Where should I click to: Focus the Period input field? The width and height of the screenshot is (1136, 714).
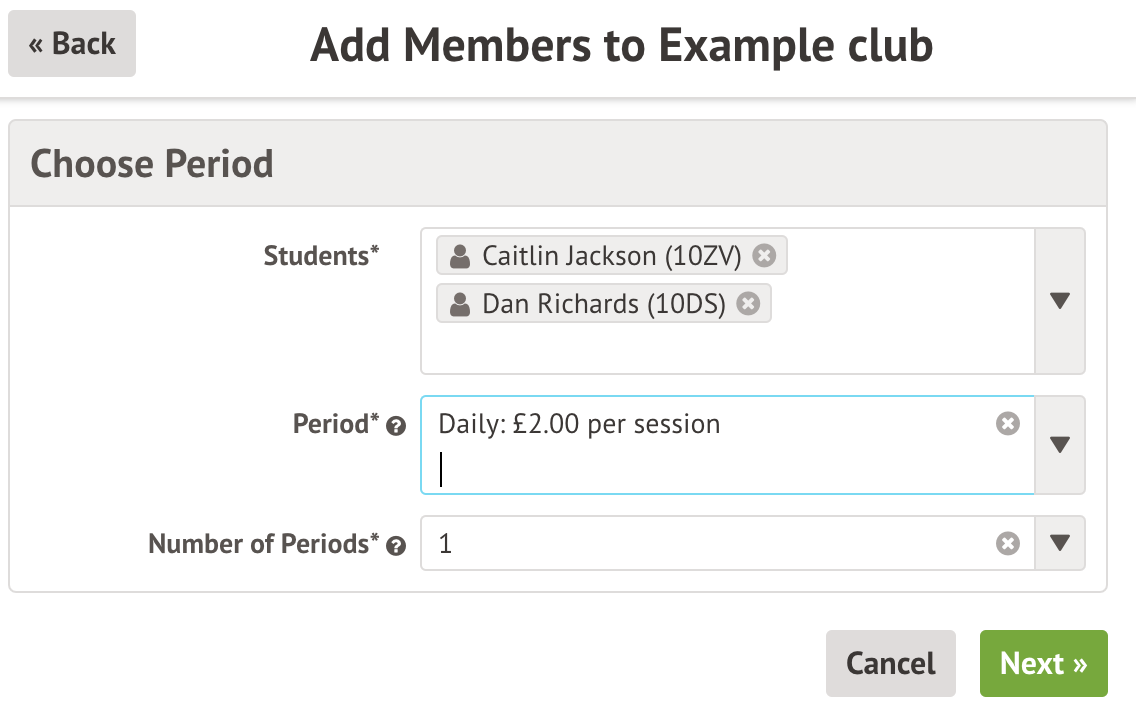click(700, 468)
